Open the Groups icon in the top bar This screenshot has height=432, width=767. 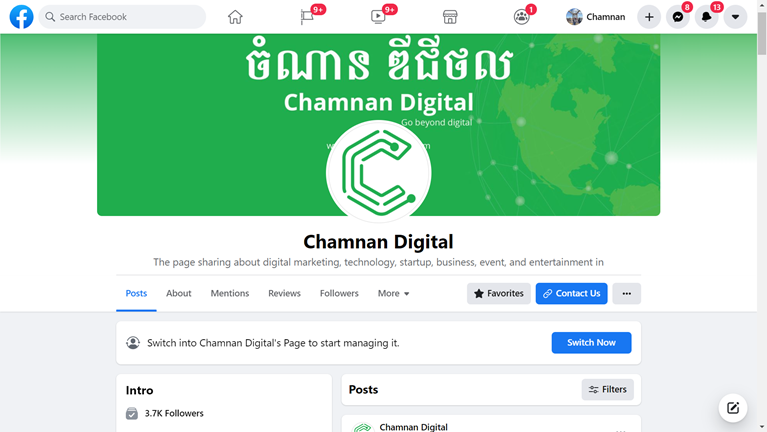pos(521,17)
